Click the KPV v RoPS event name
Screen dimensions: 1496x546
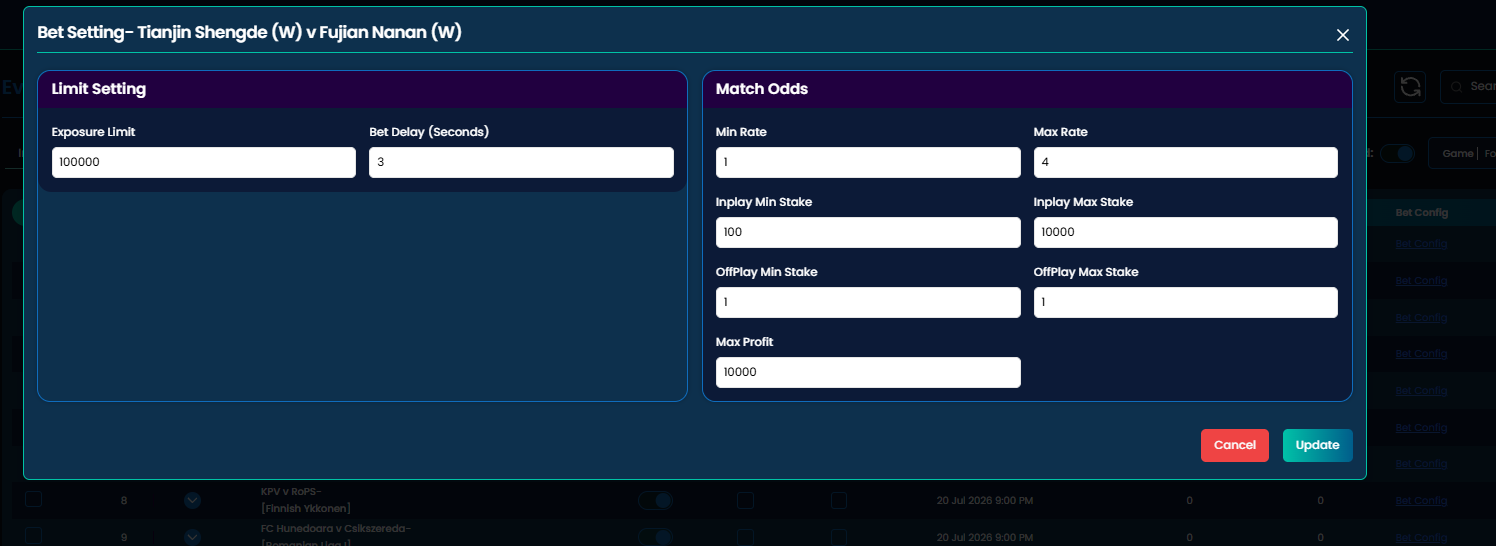pyautogui.click(x=305, y=499)
